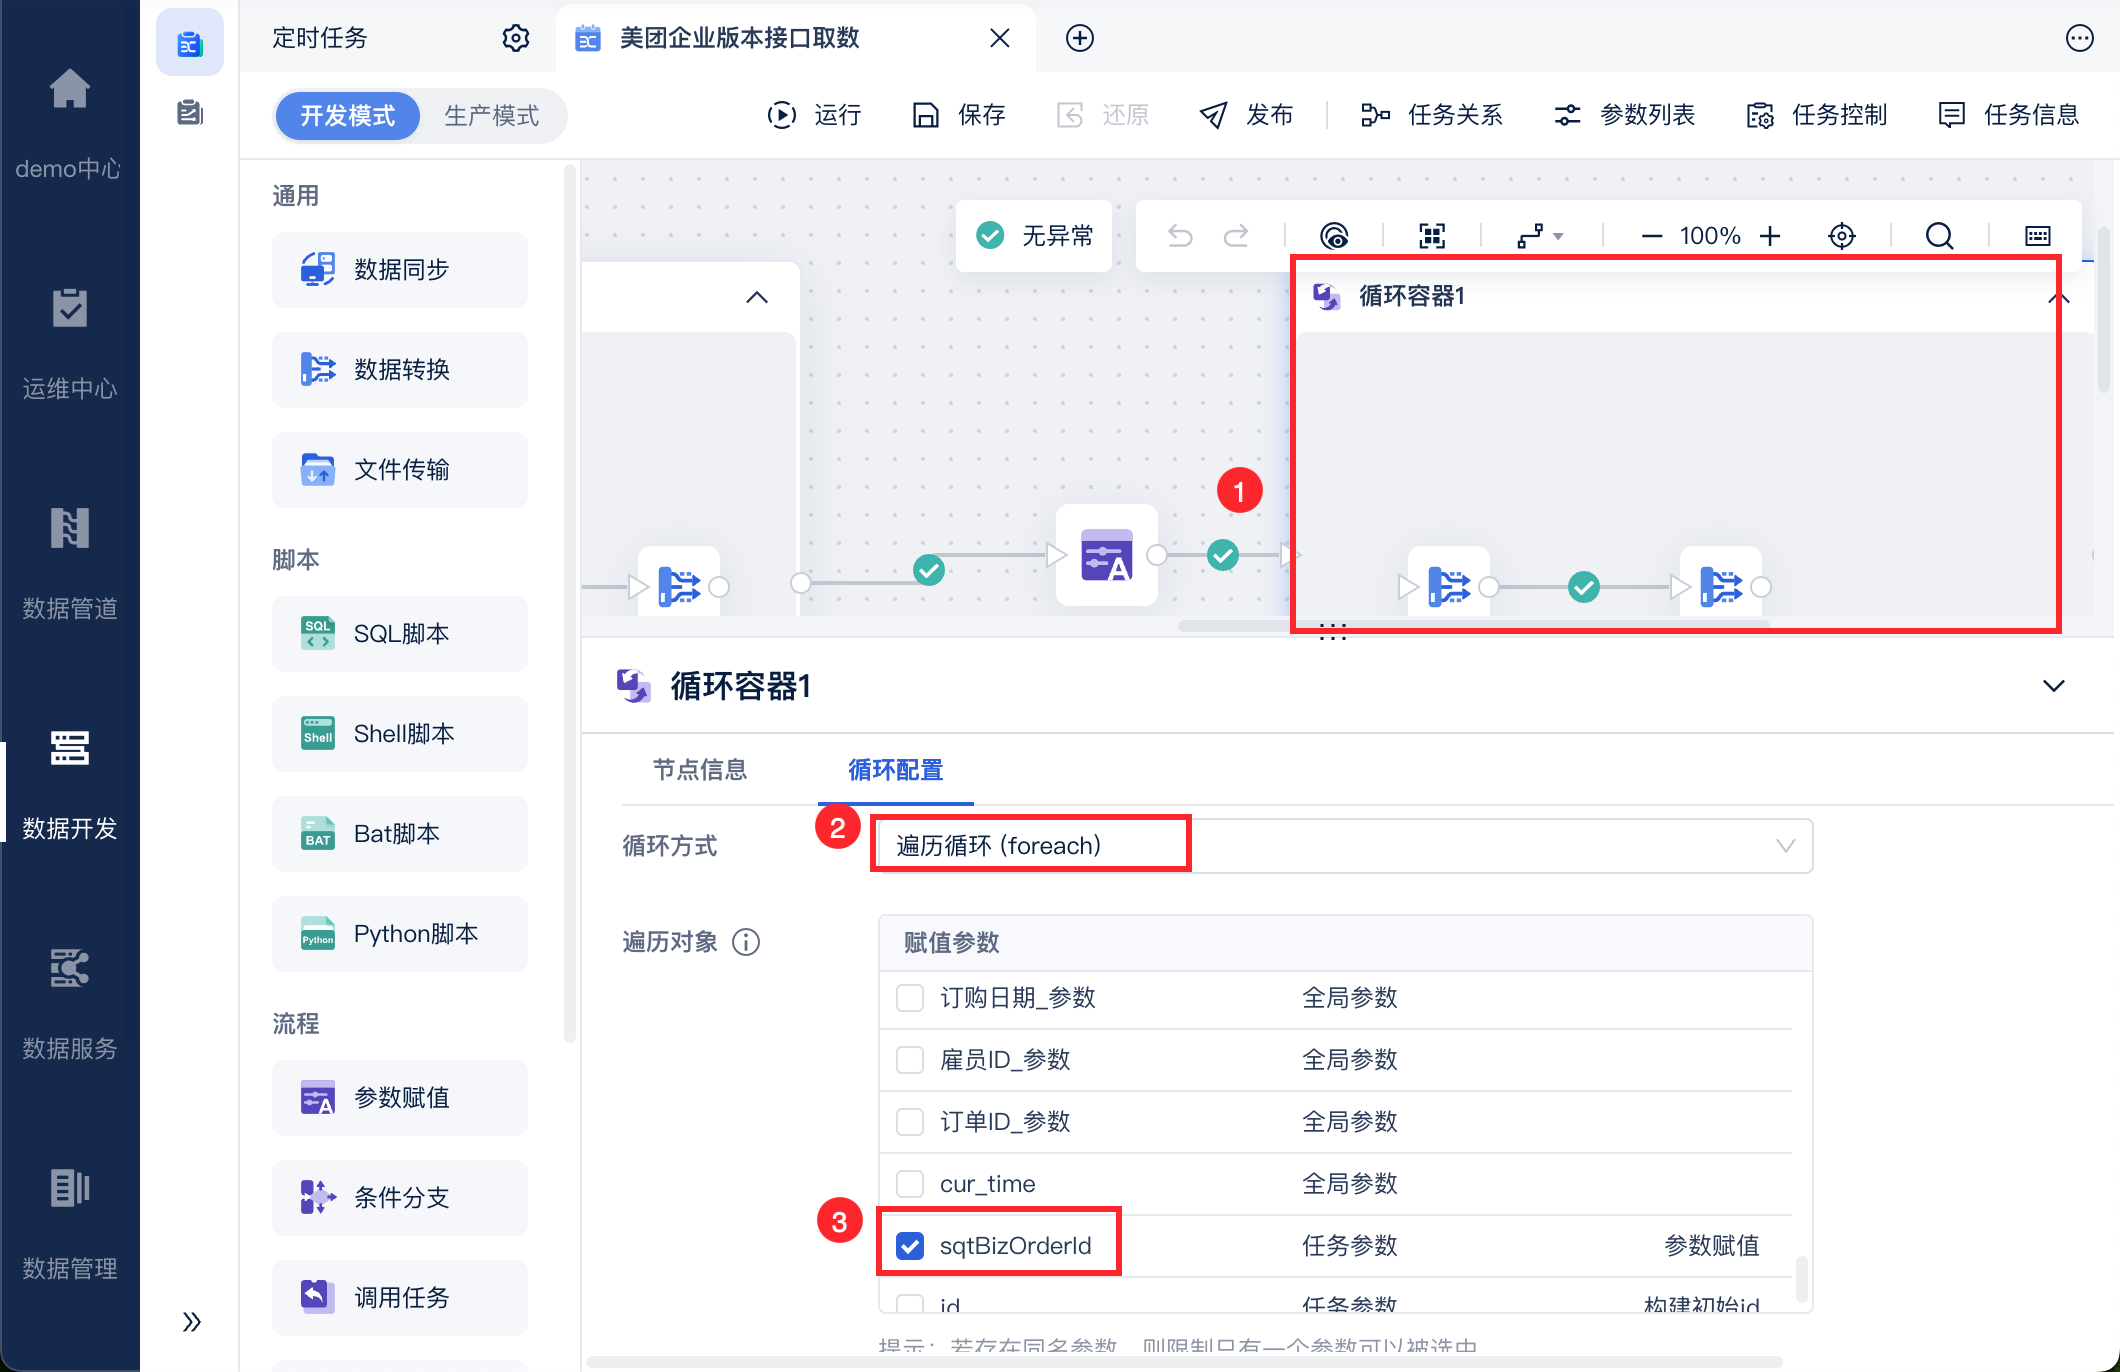Screen dimensions: 2120x1372
Task: Click the canvas search magnifier icon
Action: (x=1939, y=236)
